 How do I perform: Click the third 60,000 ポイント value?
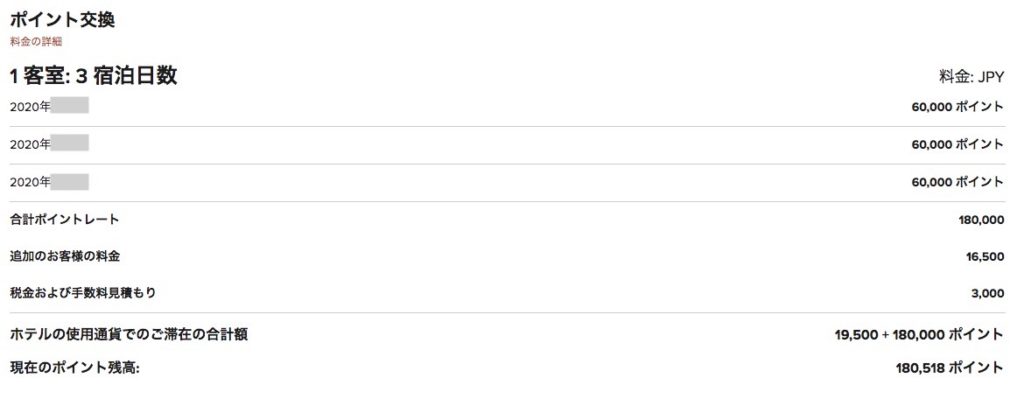(957, 182)
